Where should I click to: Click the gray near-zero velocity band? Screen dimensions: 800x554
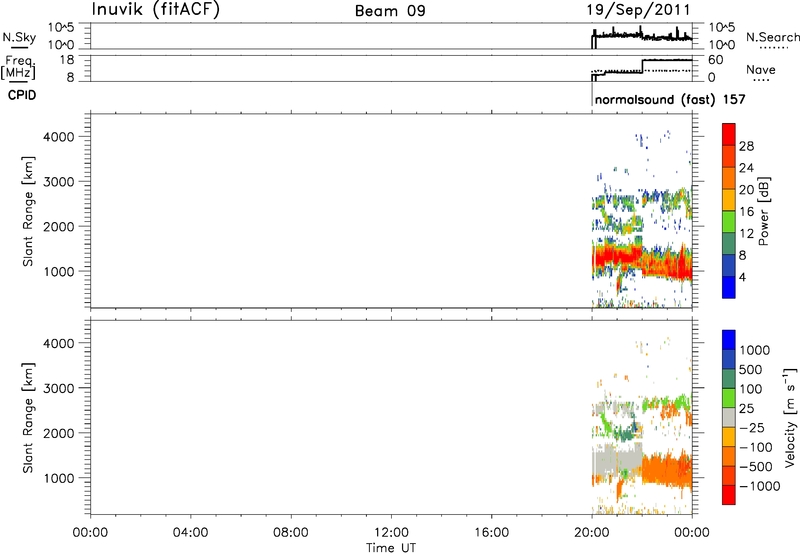616,459
